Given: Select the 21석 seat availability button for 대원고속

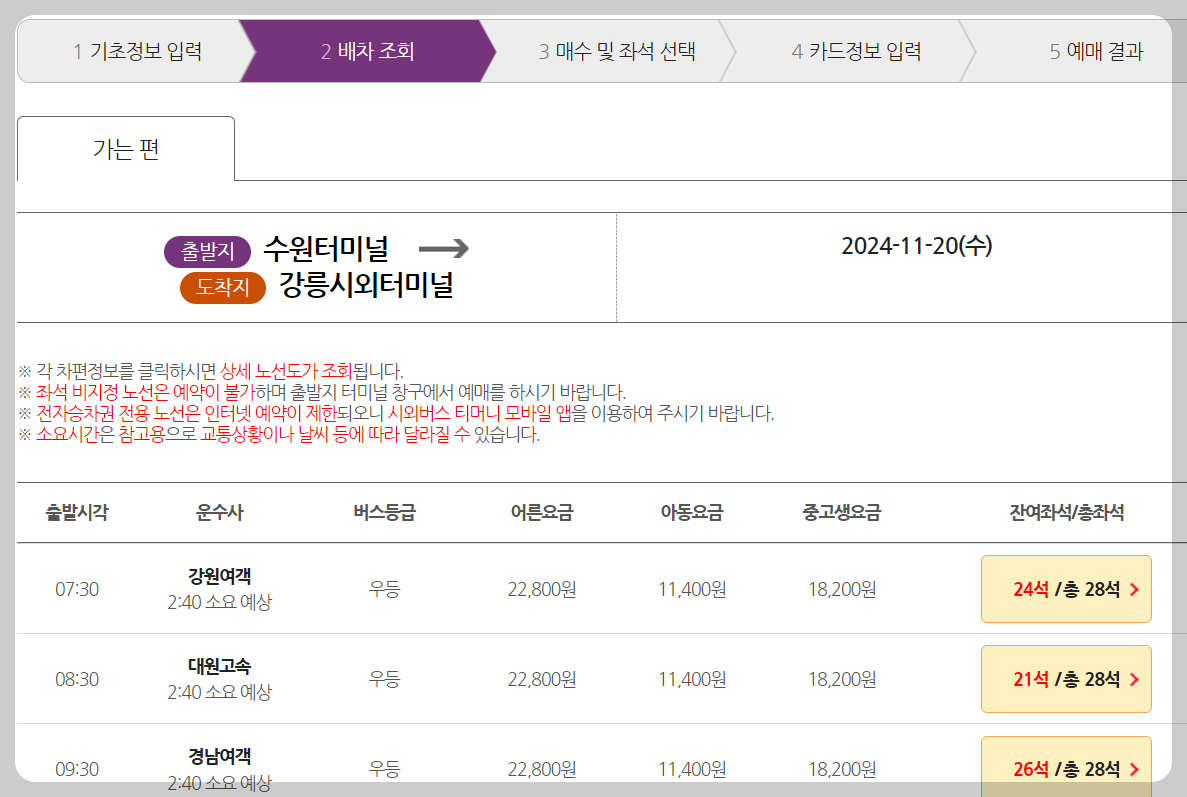Looking at the screenshot, I should tap(1066, 679).
